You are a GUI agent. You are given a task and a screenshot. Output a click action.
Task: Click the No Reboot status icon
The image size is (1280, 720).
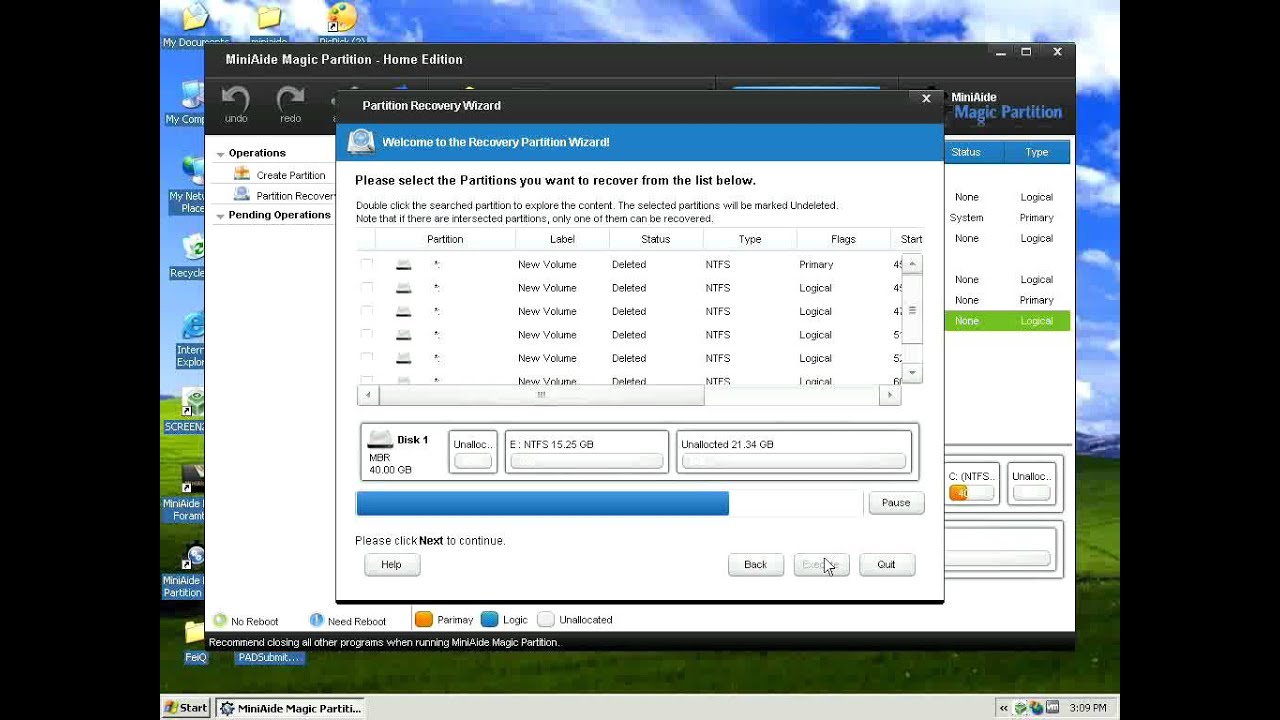point(220,620)
